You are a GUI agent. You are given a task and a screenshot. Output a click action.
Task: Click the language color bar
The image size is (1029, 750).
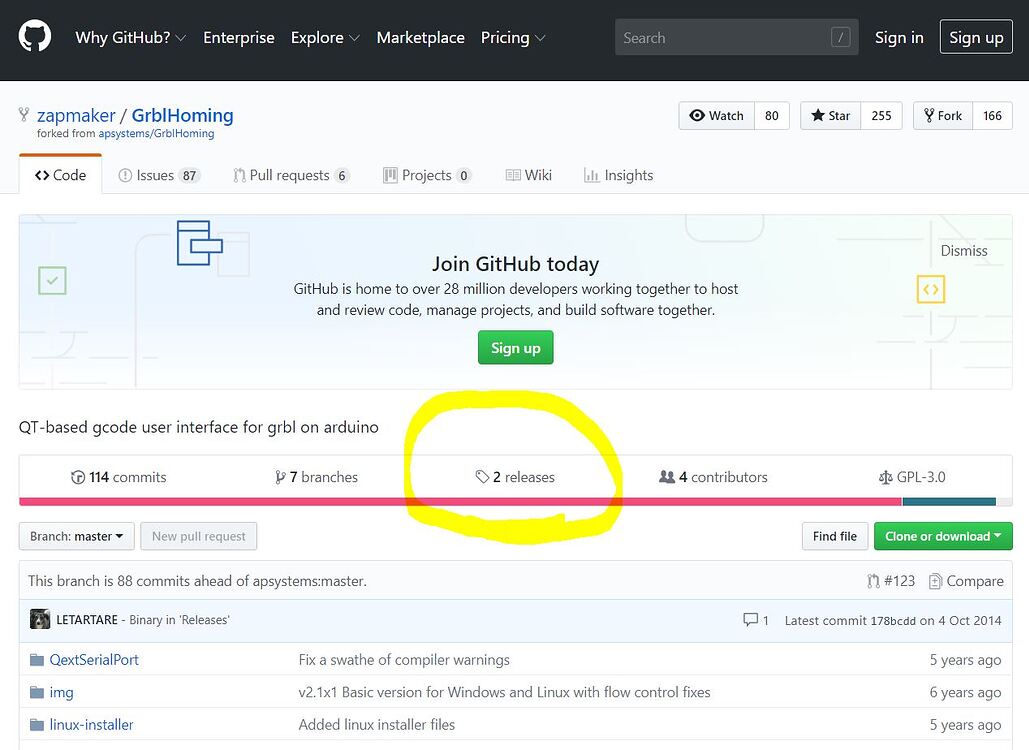click(450, 502)
